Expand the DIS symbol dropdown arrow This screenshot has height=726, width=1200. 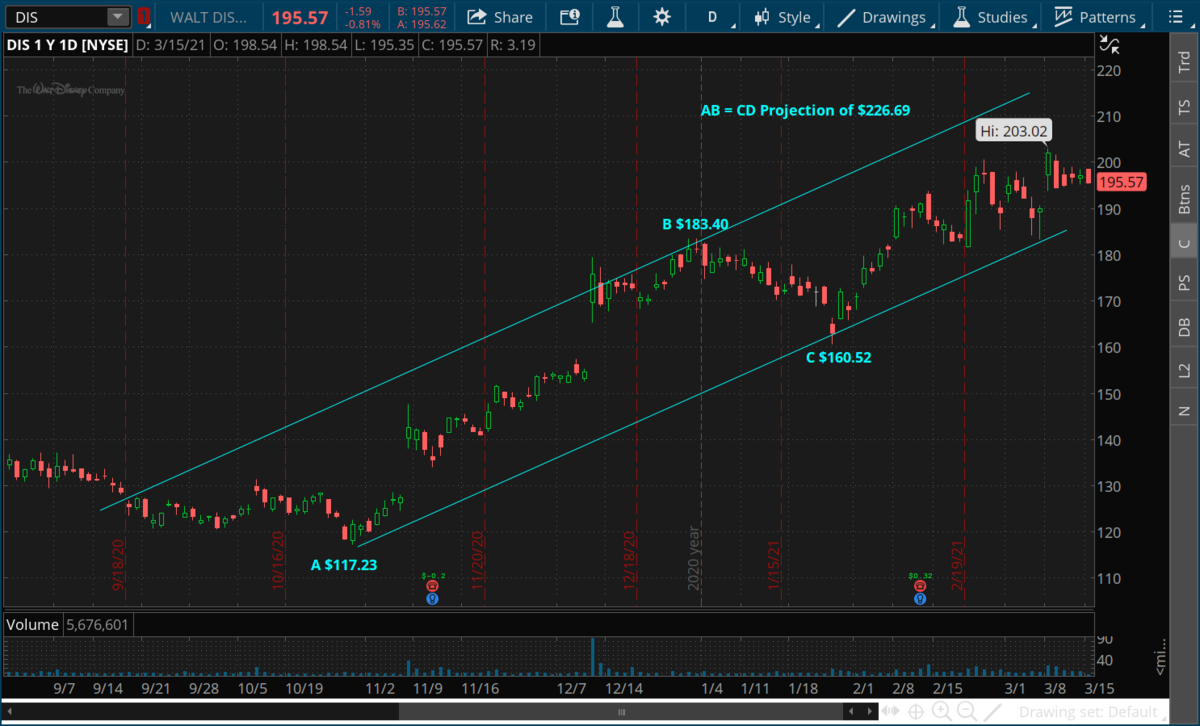(118, 17)
